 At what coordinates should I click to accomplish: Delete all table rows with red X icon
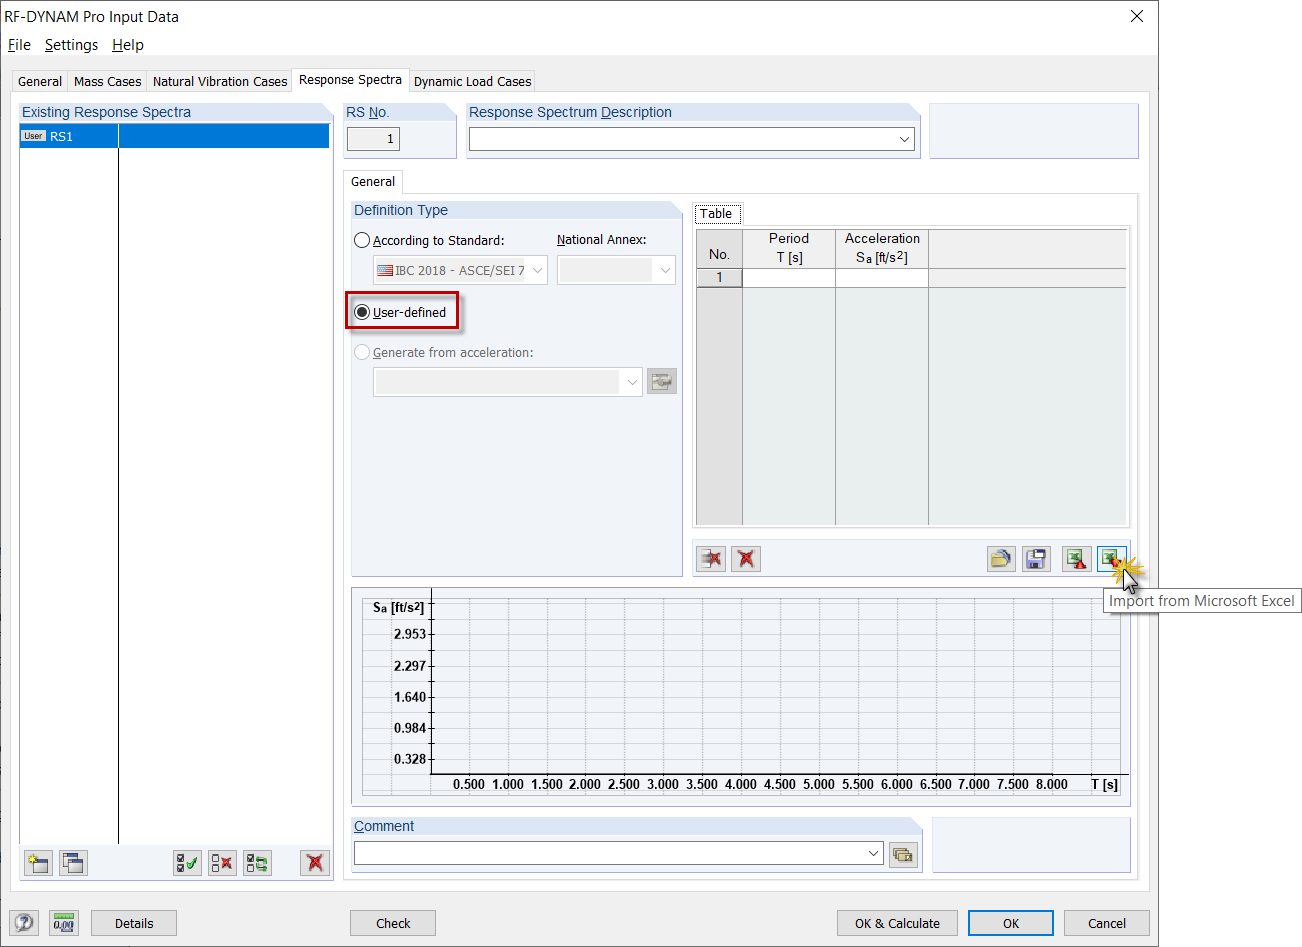tap(745, 558)
